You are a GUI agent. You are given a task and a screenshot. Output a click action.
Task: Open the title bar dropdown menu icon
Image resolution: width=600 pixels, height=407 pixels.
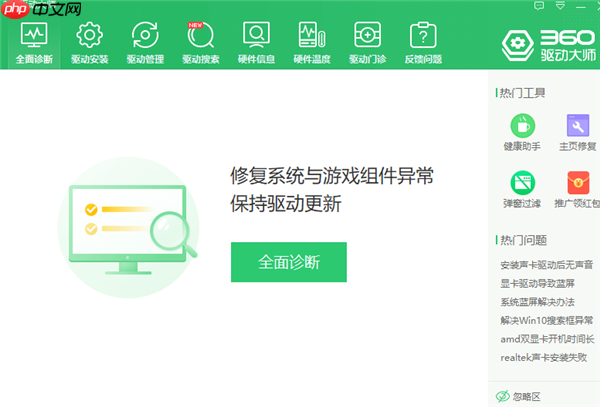[560, 6]
